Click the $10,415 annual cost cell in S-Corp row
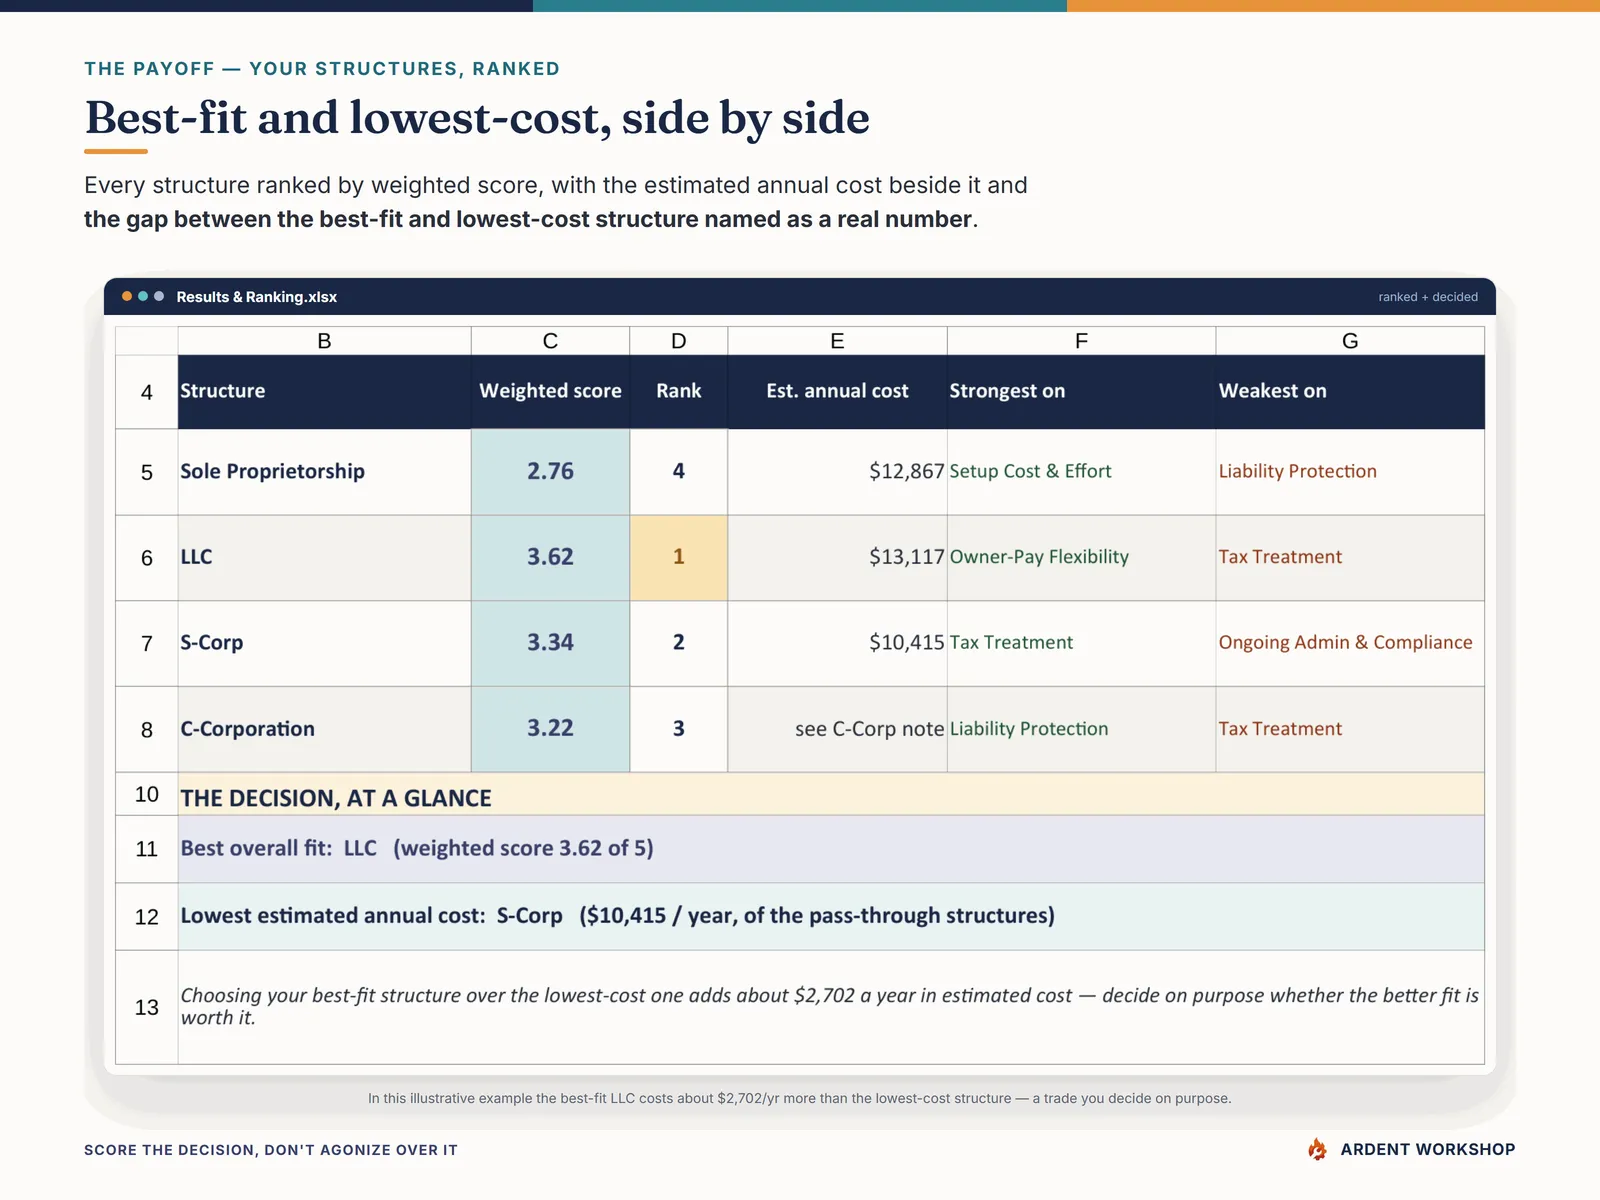This screenshot has height=1200, width=1600. (837, 643)
